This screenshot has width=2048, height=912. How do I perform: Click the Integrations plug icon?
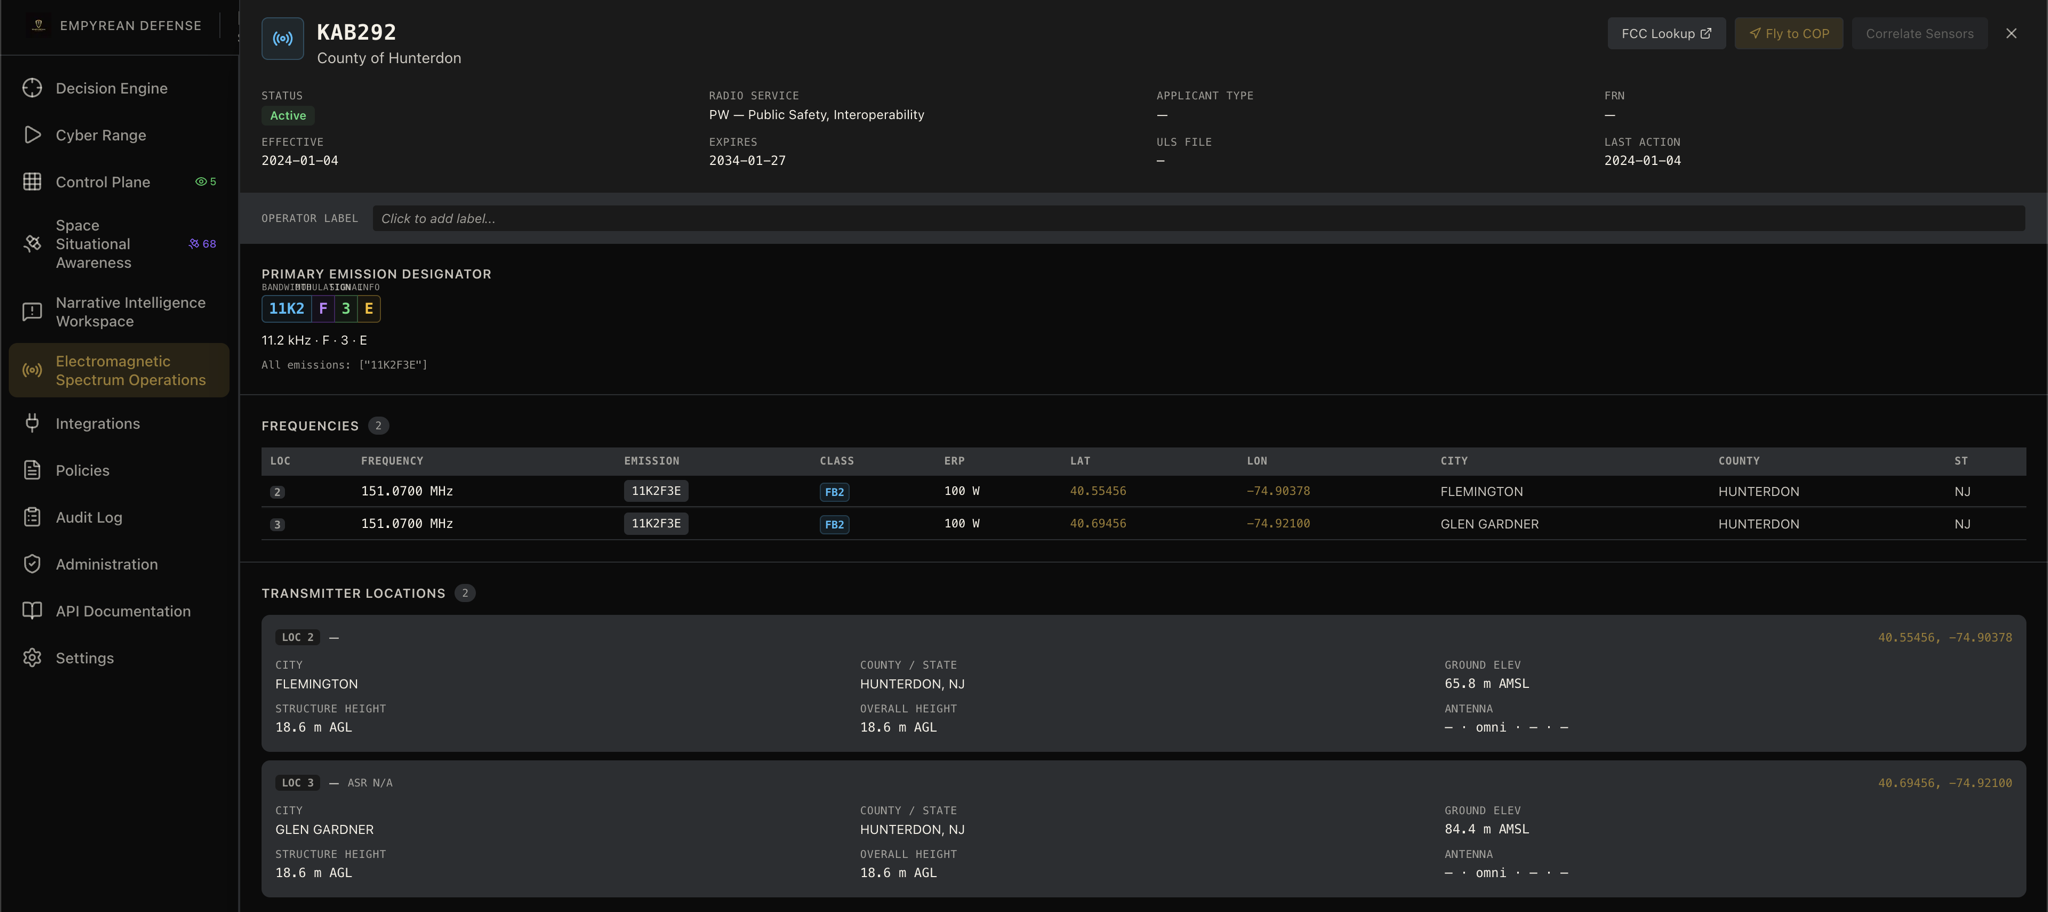[32, 424]
